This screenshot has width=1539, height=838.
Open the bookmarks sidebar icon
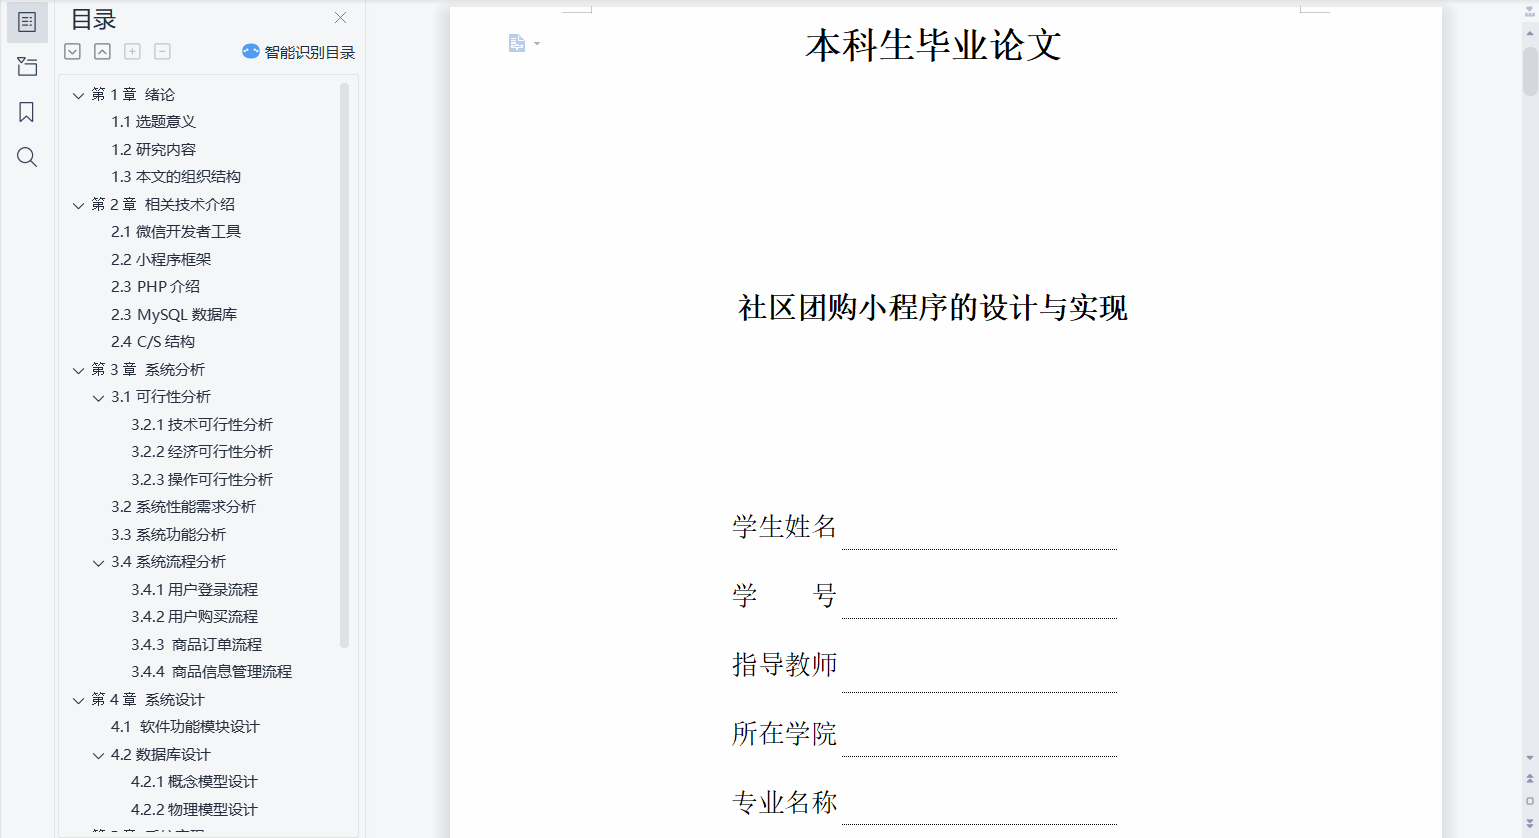click(27, 112)
